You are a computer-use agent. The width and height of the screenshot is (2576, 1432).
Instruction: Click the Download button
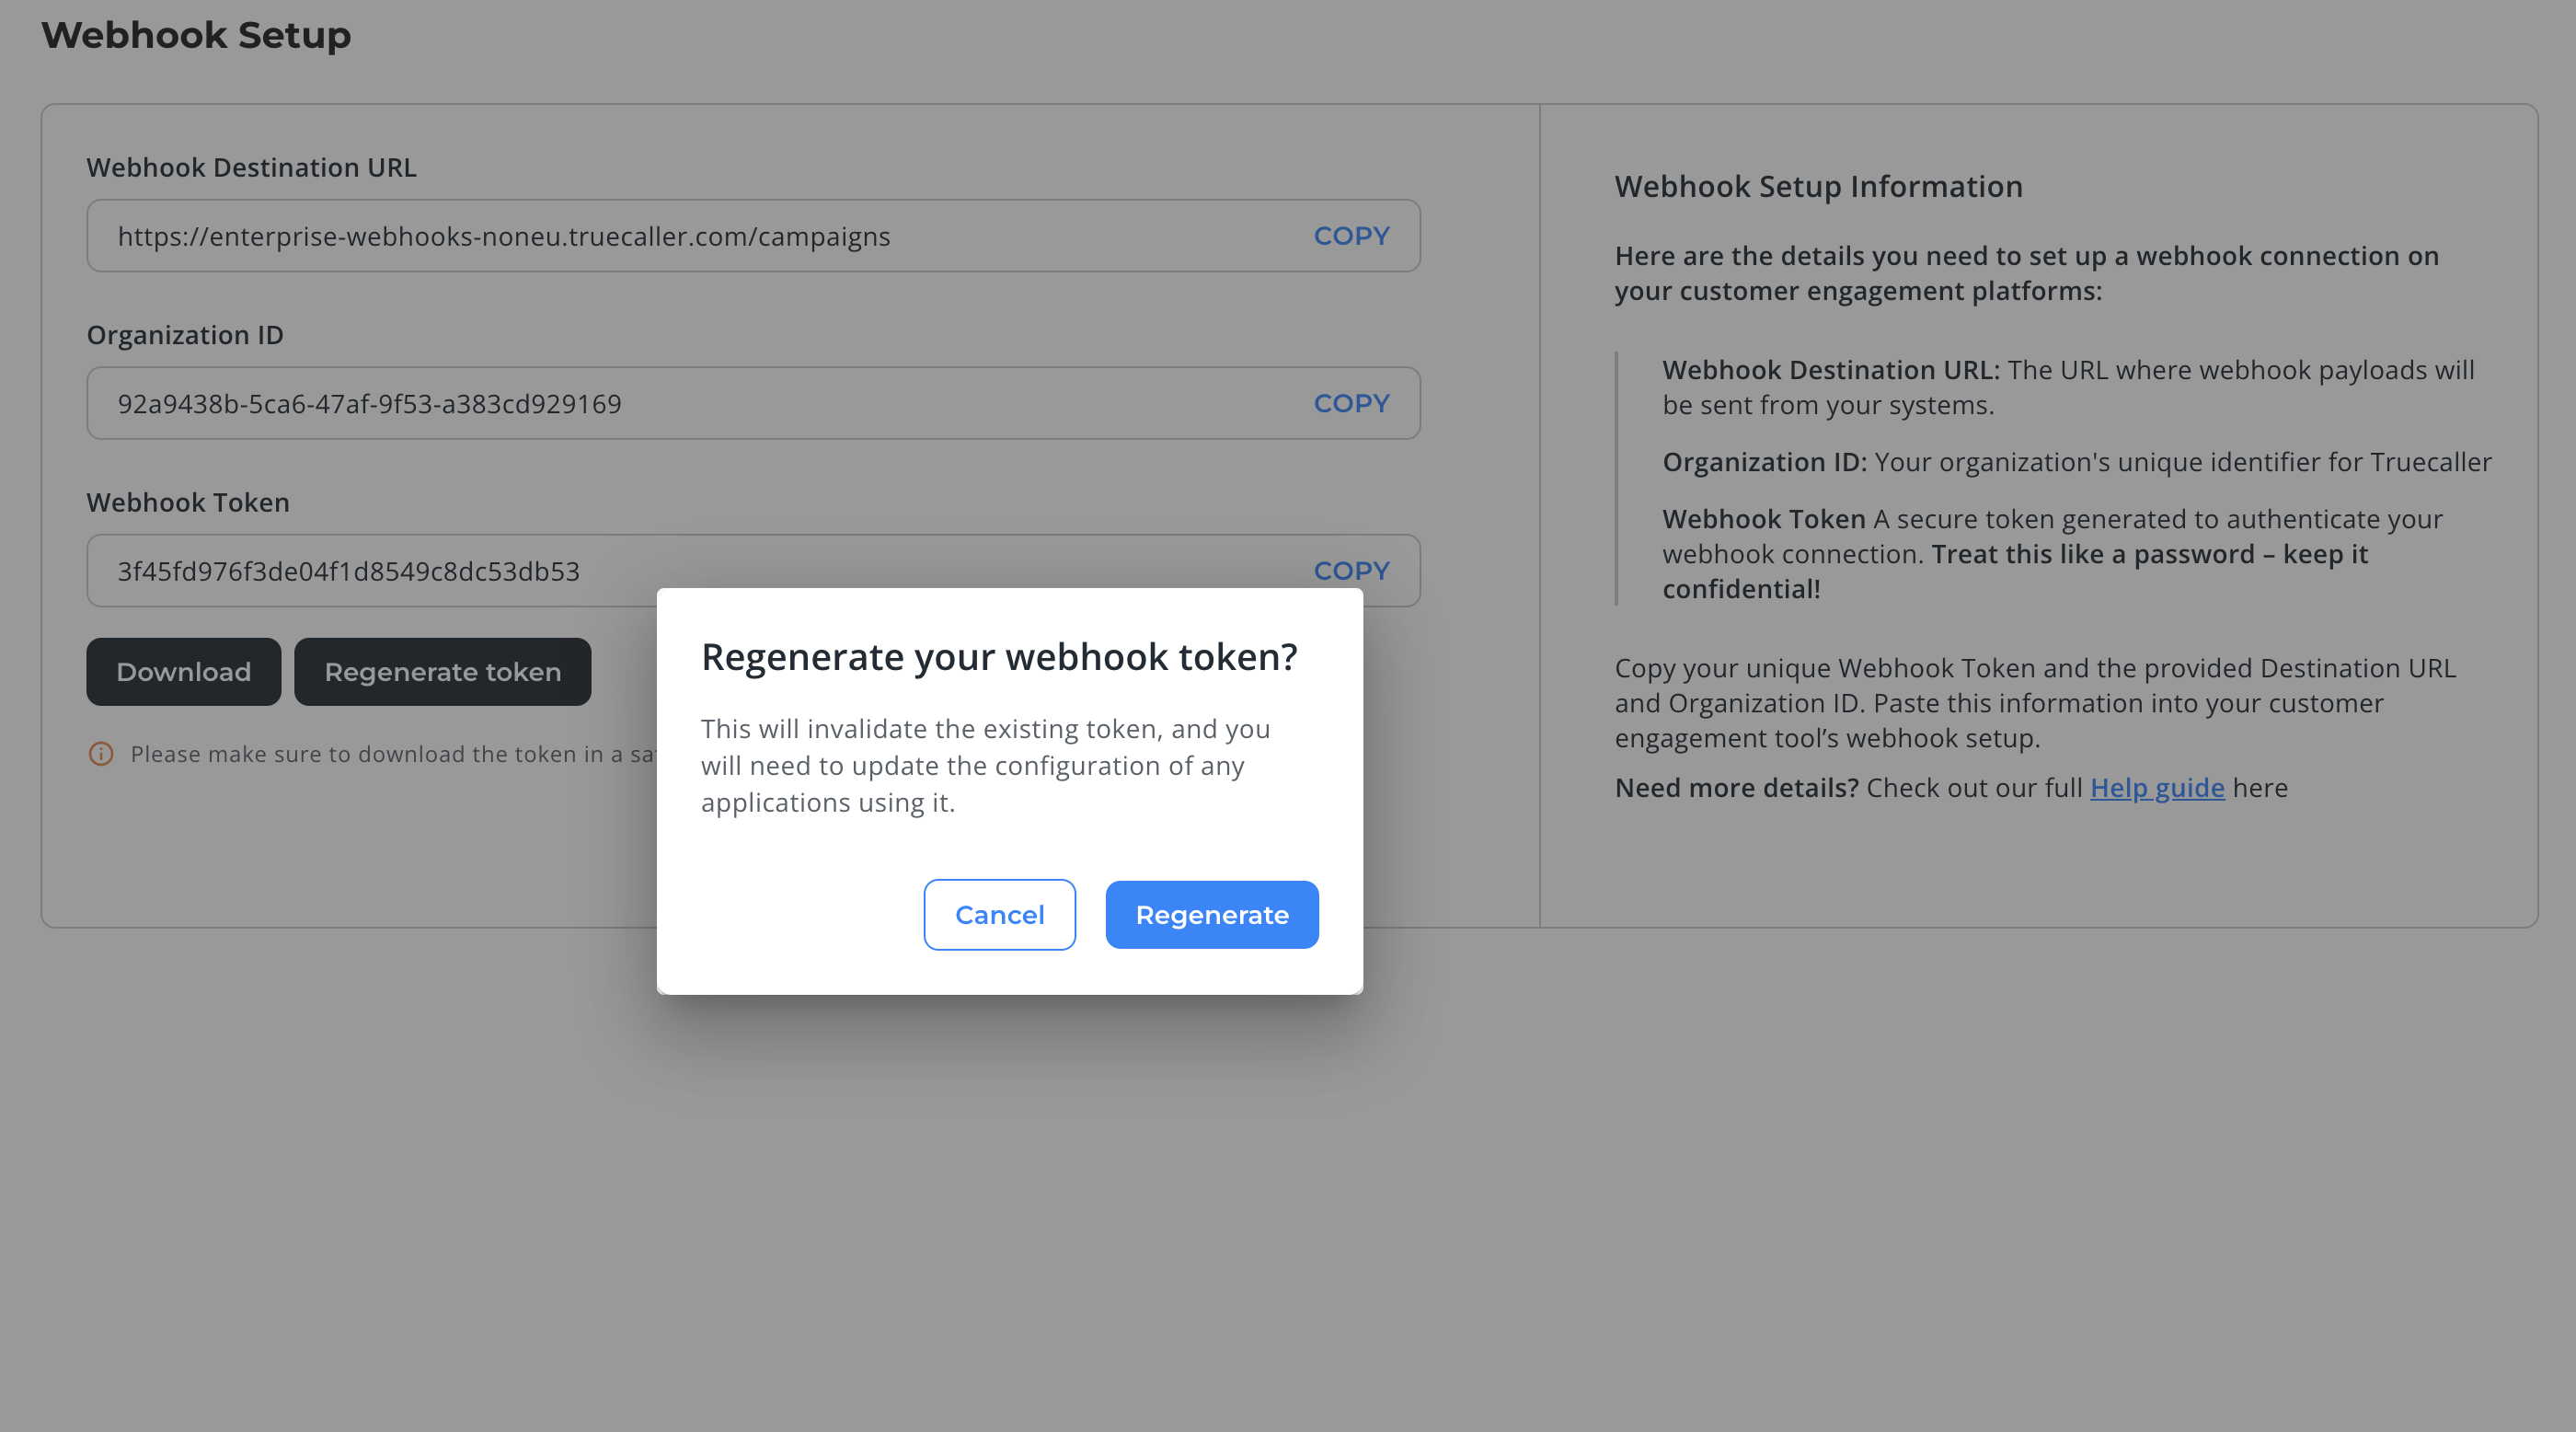click(x=183, y=672)
